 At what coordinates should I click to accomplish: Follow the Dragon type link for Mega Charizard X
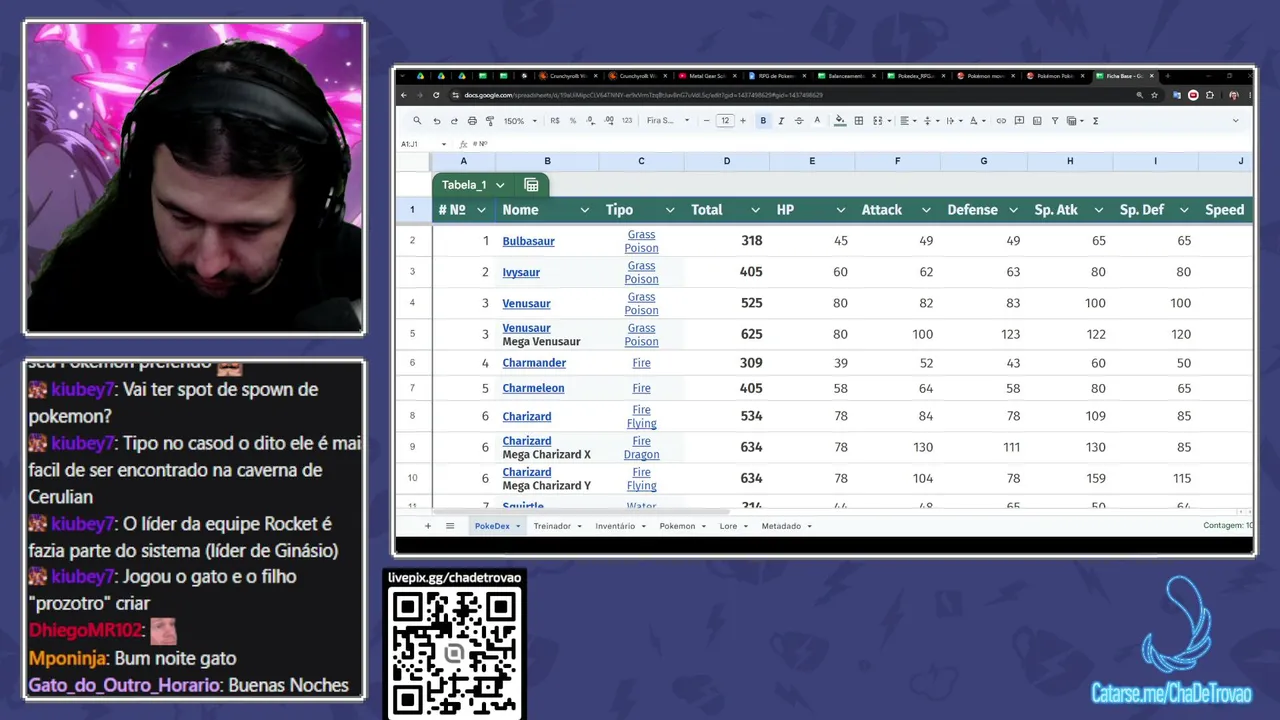coord(641,455)
